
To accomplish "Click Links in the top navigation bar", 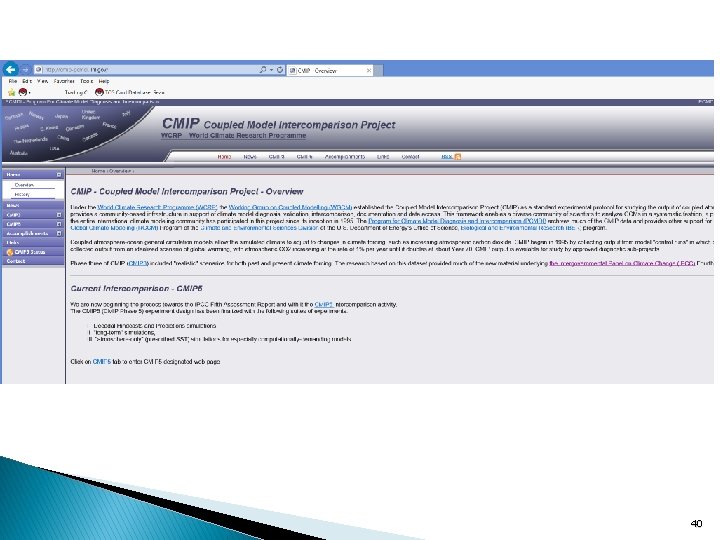I will click(383, 157).
